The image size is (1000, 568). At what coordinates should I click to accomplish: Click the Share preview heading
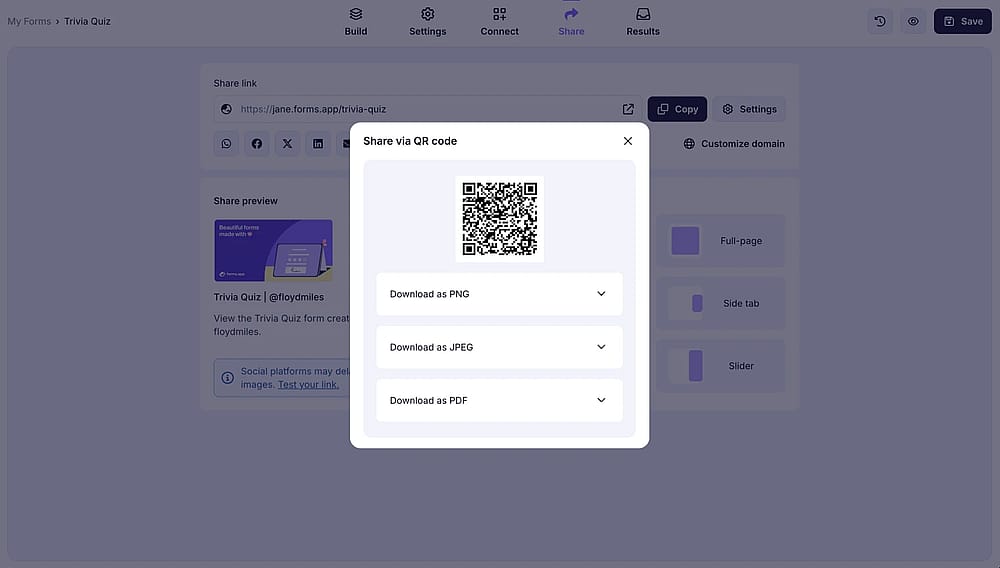tap(246, 201)
